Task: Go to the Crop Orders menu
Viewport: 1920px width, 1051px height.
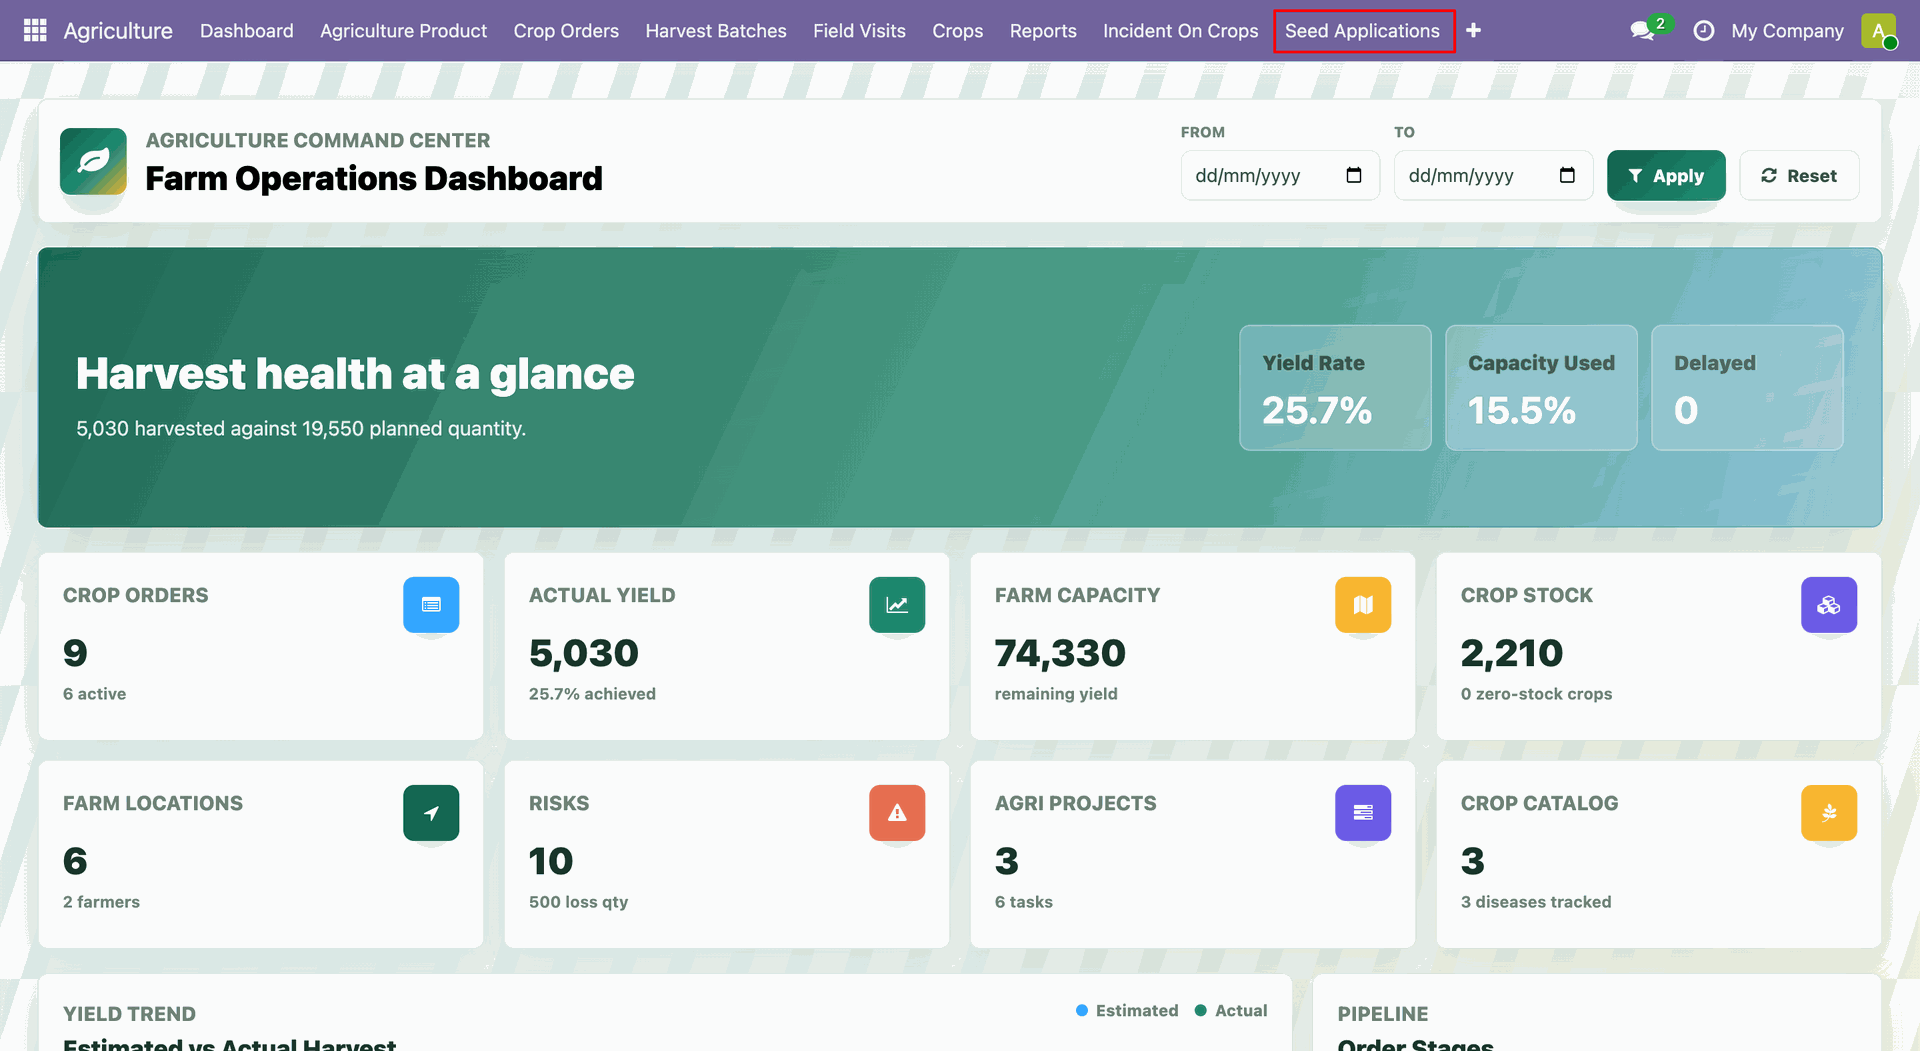Action: 566,31
